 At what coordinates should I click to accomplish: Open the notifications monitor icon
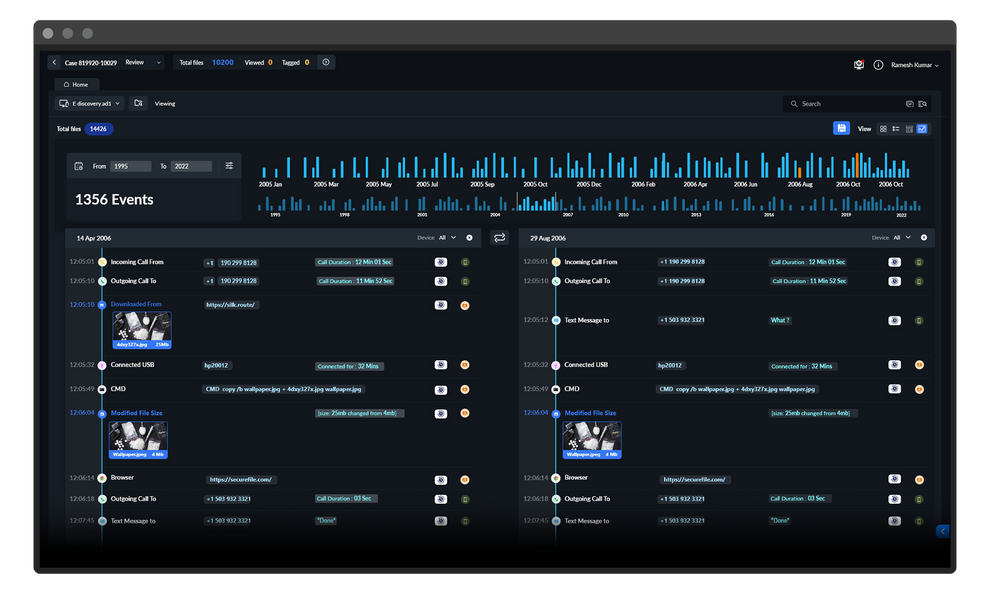pos(859,64)
